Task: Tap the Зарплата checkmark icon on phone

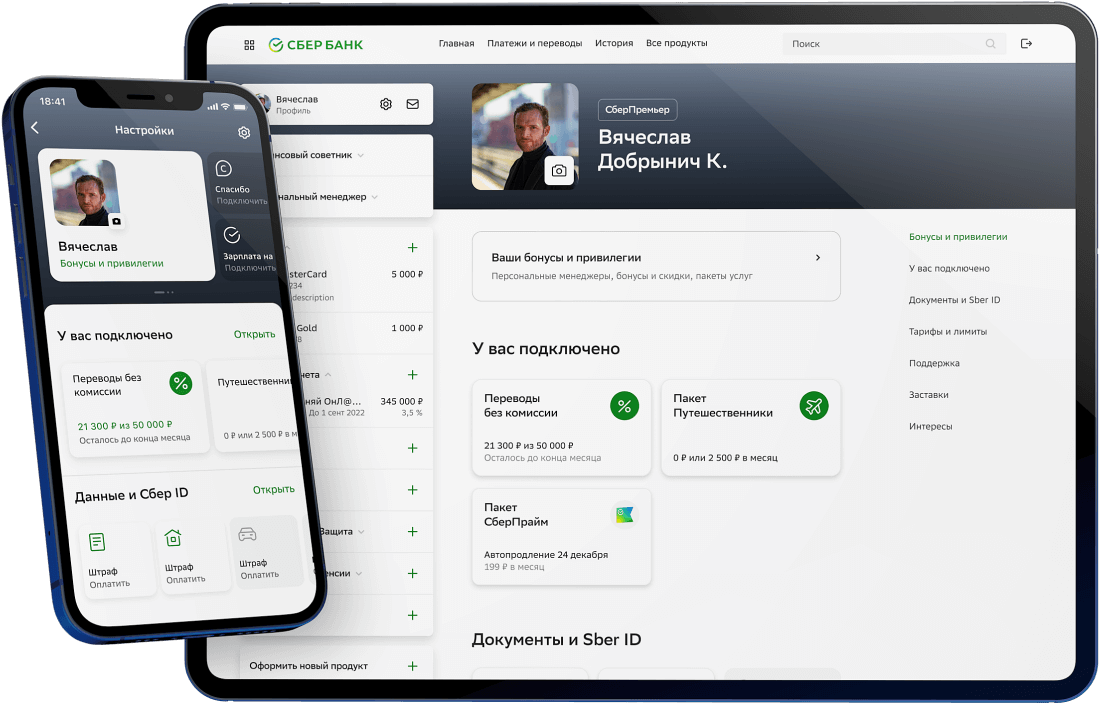Action: coord(232,235)
